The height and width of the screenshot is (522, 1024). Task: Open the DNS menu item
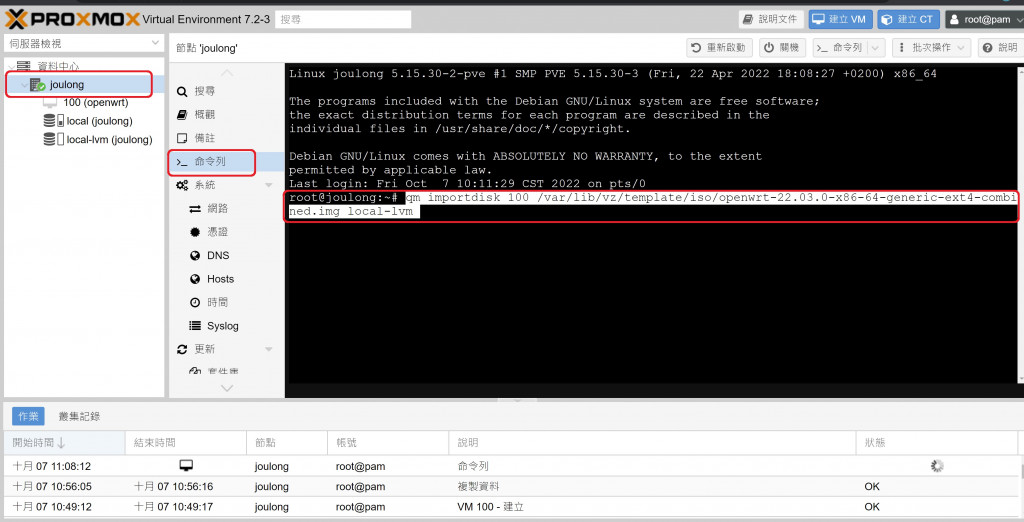coord(218,255)
